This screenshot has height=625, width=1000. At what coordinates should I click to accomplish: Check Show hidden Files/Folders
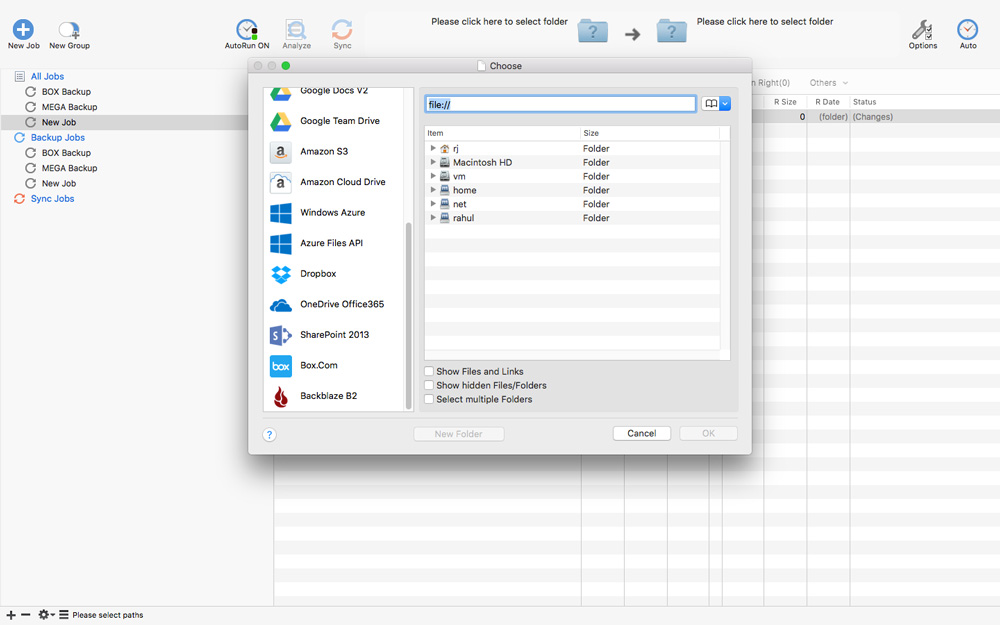tap(429, 385)
